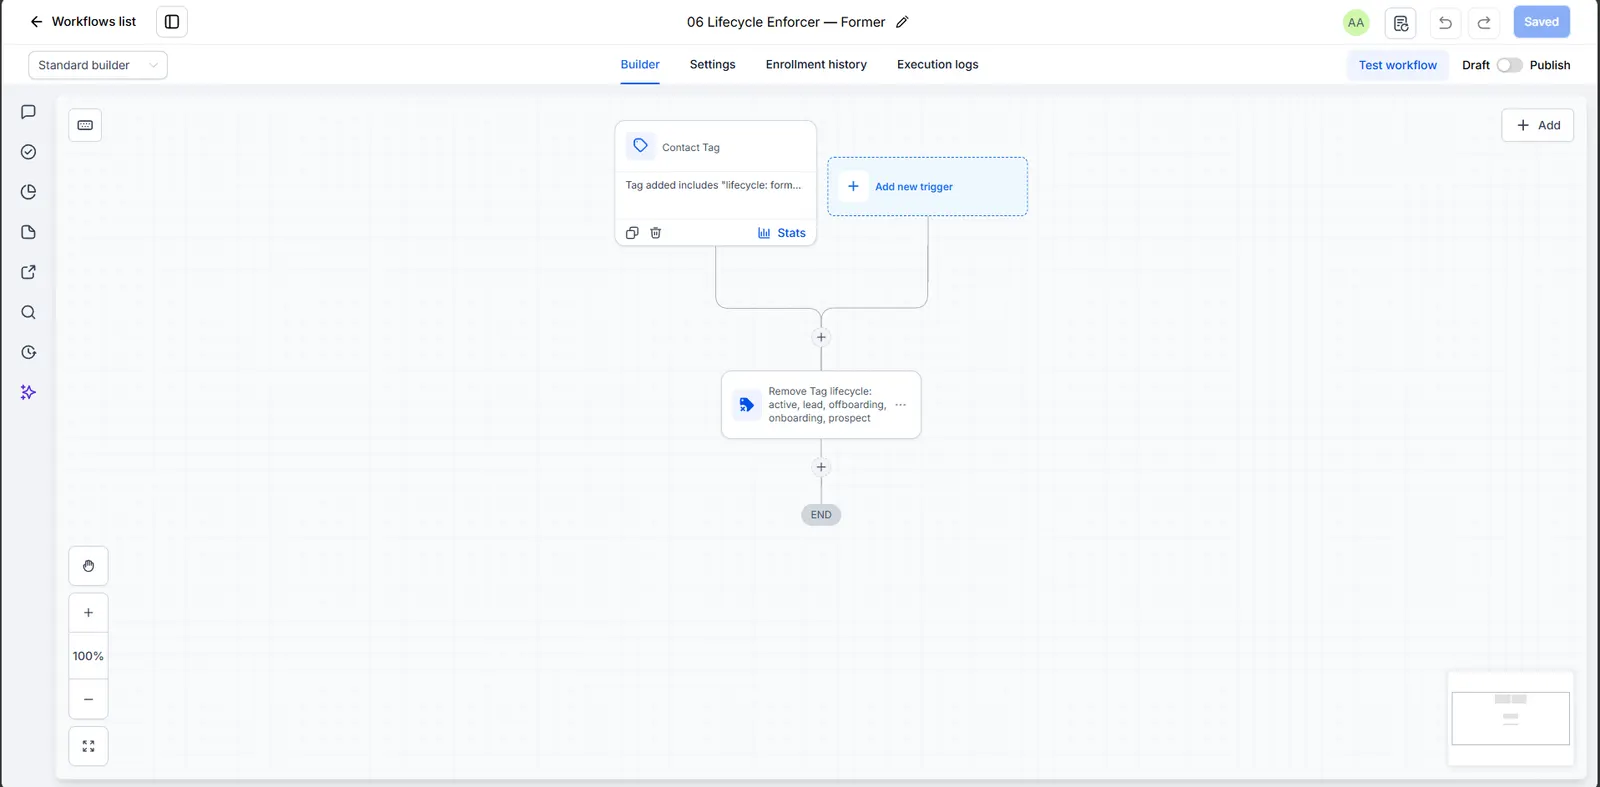Open the Standard builder dropdown

(x=98, y=65)
